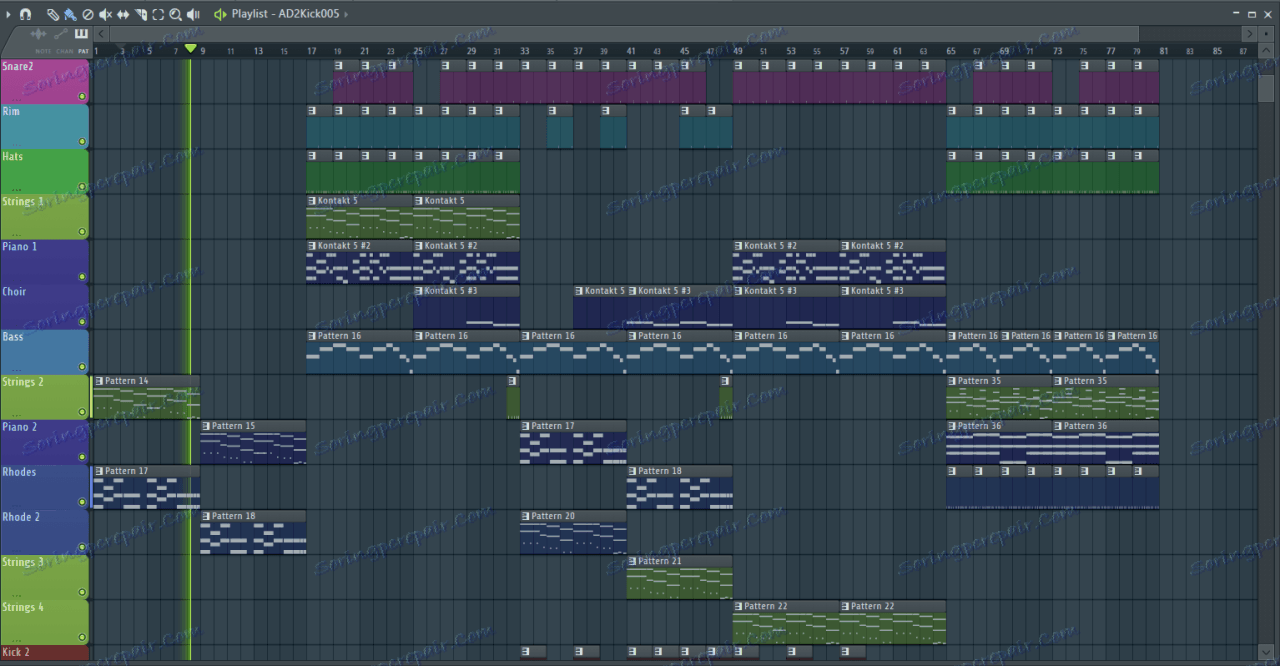This screenshot has height=666, width=1280.
Task: Choose the Select marquee tool
Action: coord(158,14)
